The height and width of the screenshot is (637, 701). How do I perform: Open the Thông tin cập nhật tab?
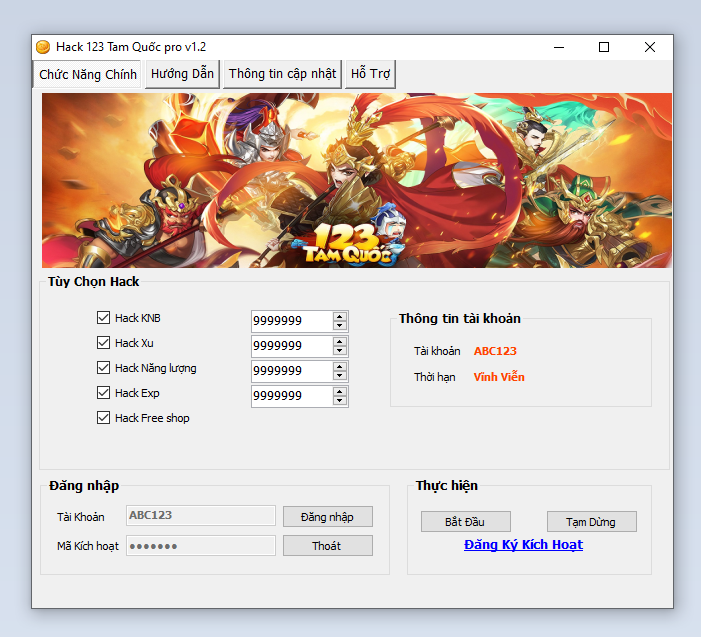282,74
